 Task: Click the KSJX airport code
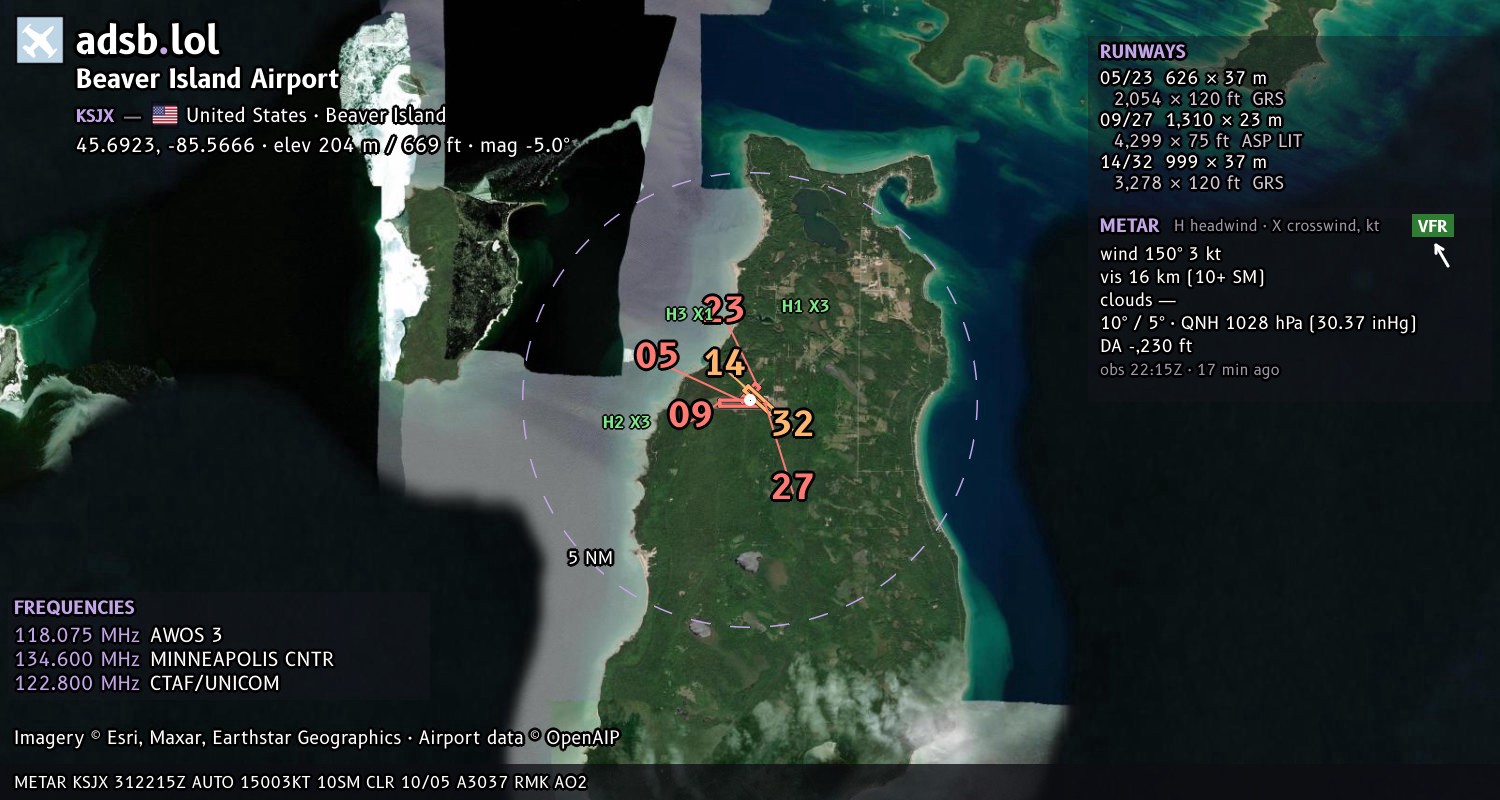95,115
